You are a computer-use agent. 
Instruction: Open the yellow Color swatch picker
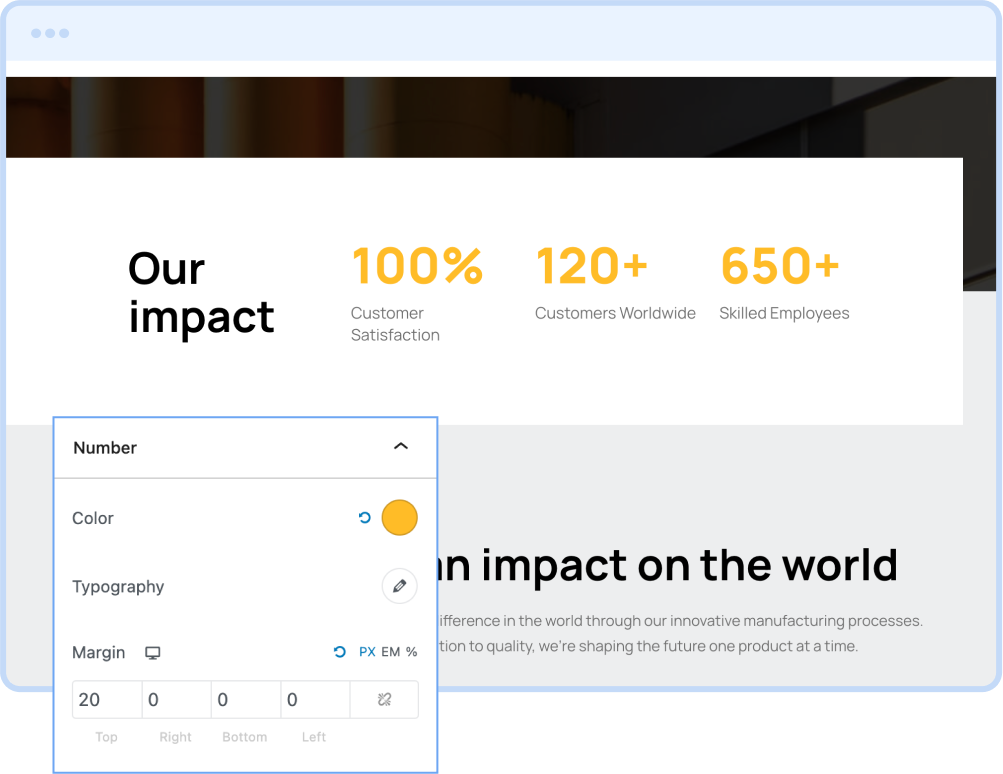point(400,517)
